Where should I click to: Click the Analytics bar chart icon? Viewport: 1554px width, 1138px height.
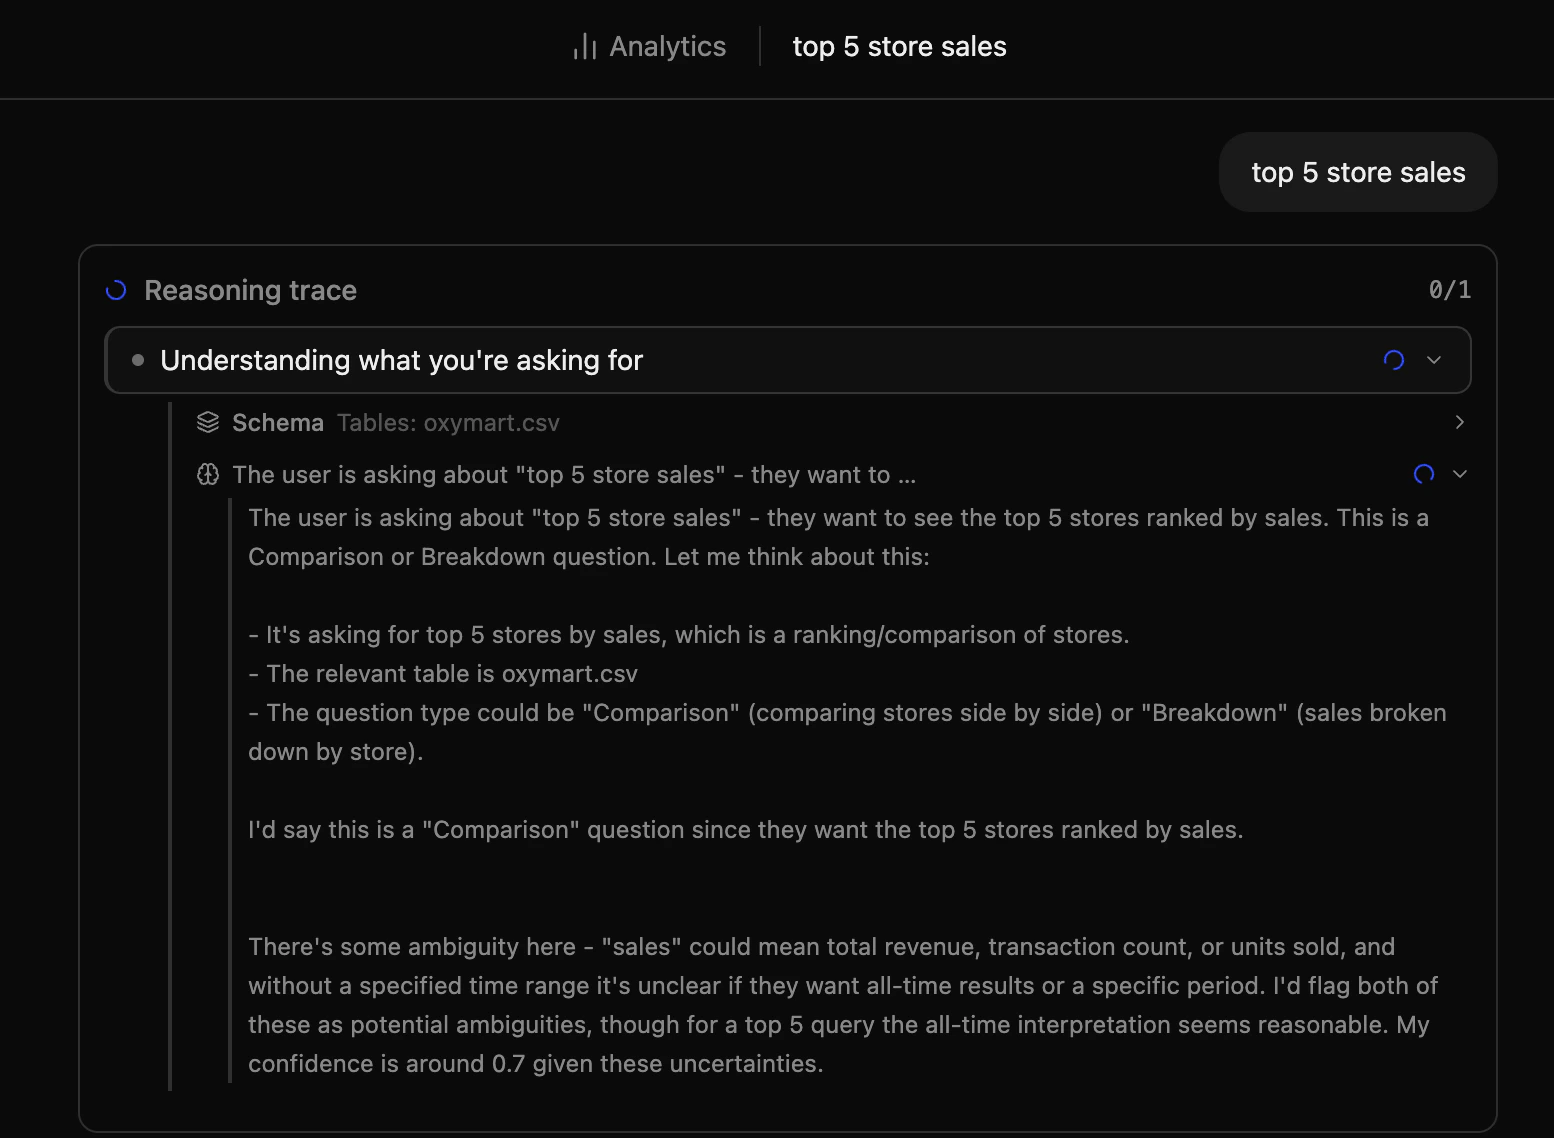coord(585,47)
